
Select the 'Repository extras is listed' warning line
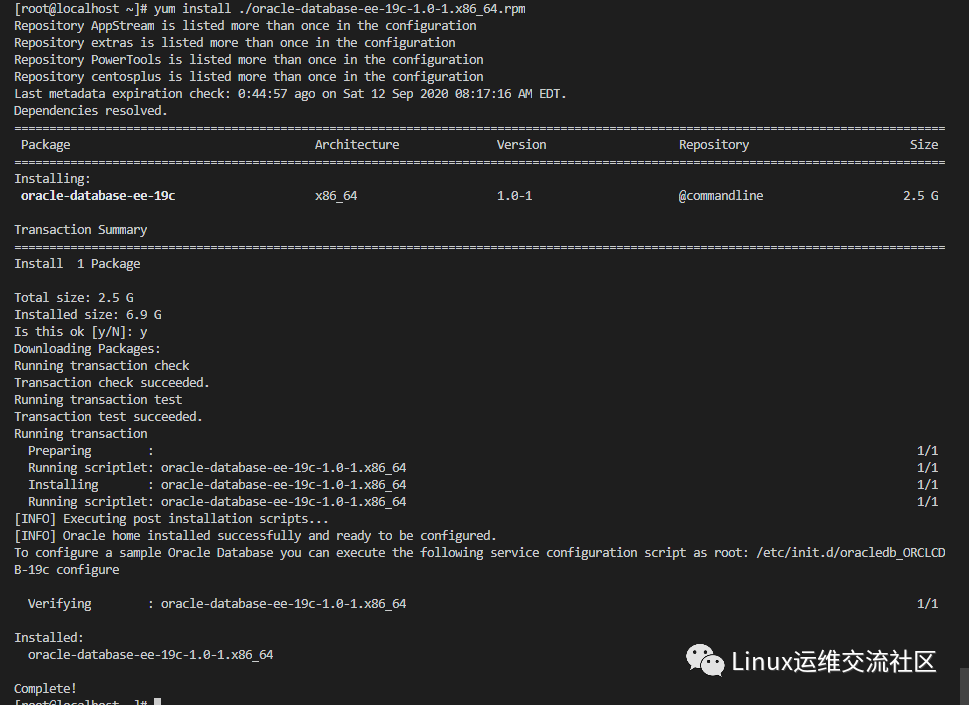(235, 43)
